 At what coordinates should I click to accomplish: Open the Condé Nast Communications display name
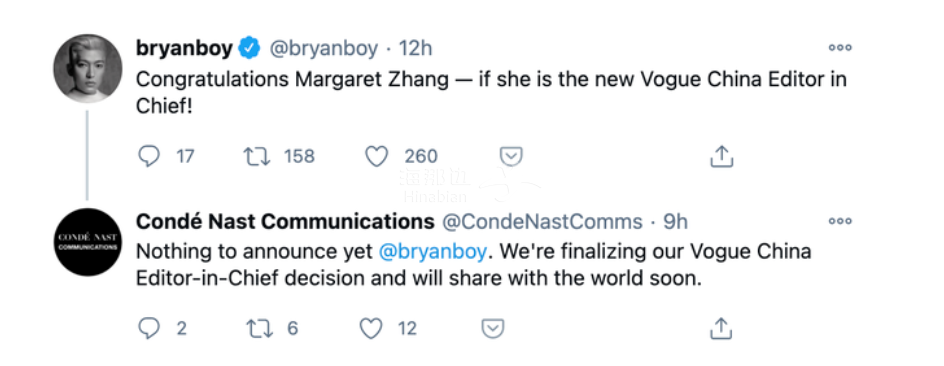coord(285,222)
